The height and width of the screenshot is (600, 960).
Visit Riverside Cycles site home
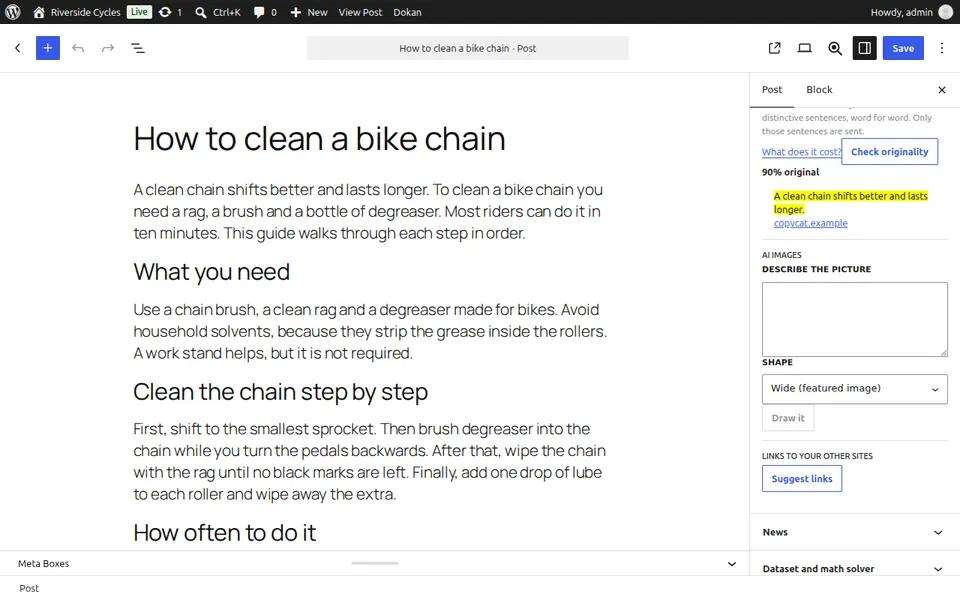coord(77,12)
